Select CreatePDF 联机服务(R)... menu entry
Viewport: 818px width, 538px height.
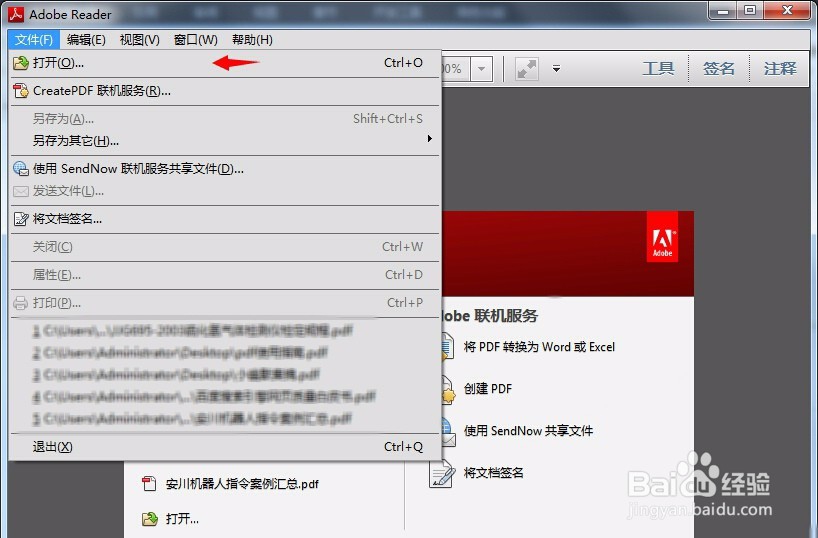tap(225, 91)
